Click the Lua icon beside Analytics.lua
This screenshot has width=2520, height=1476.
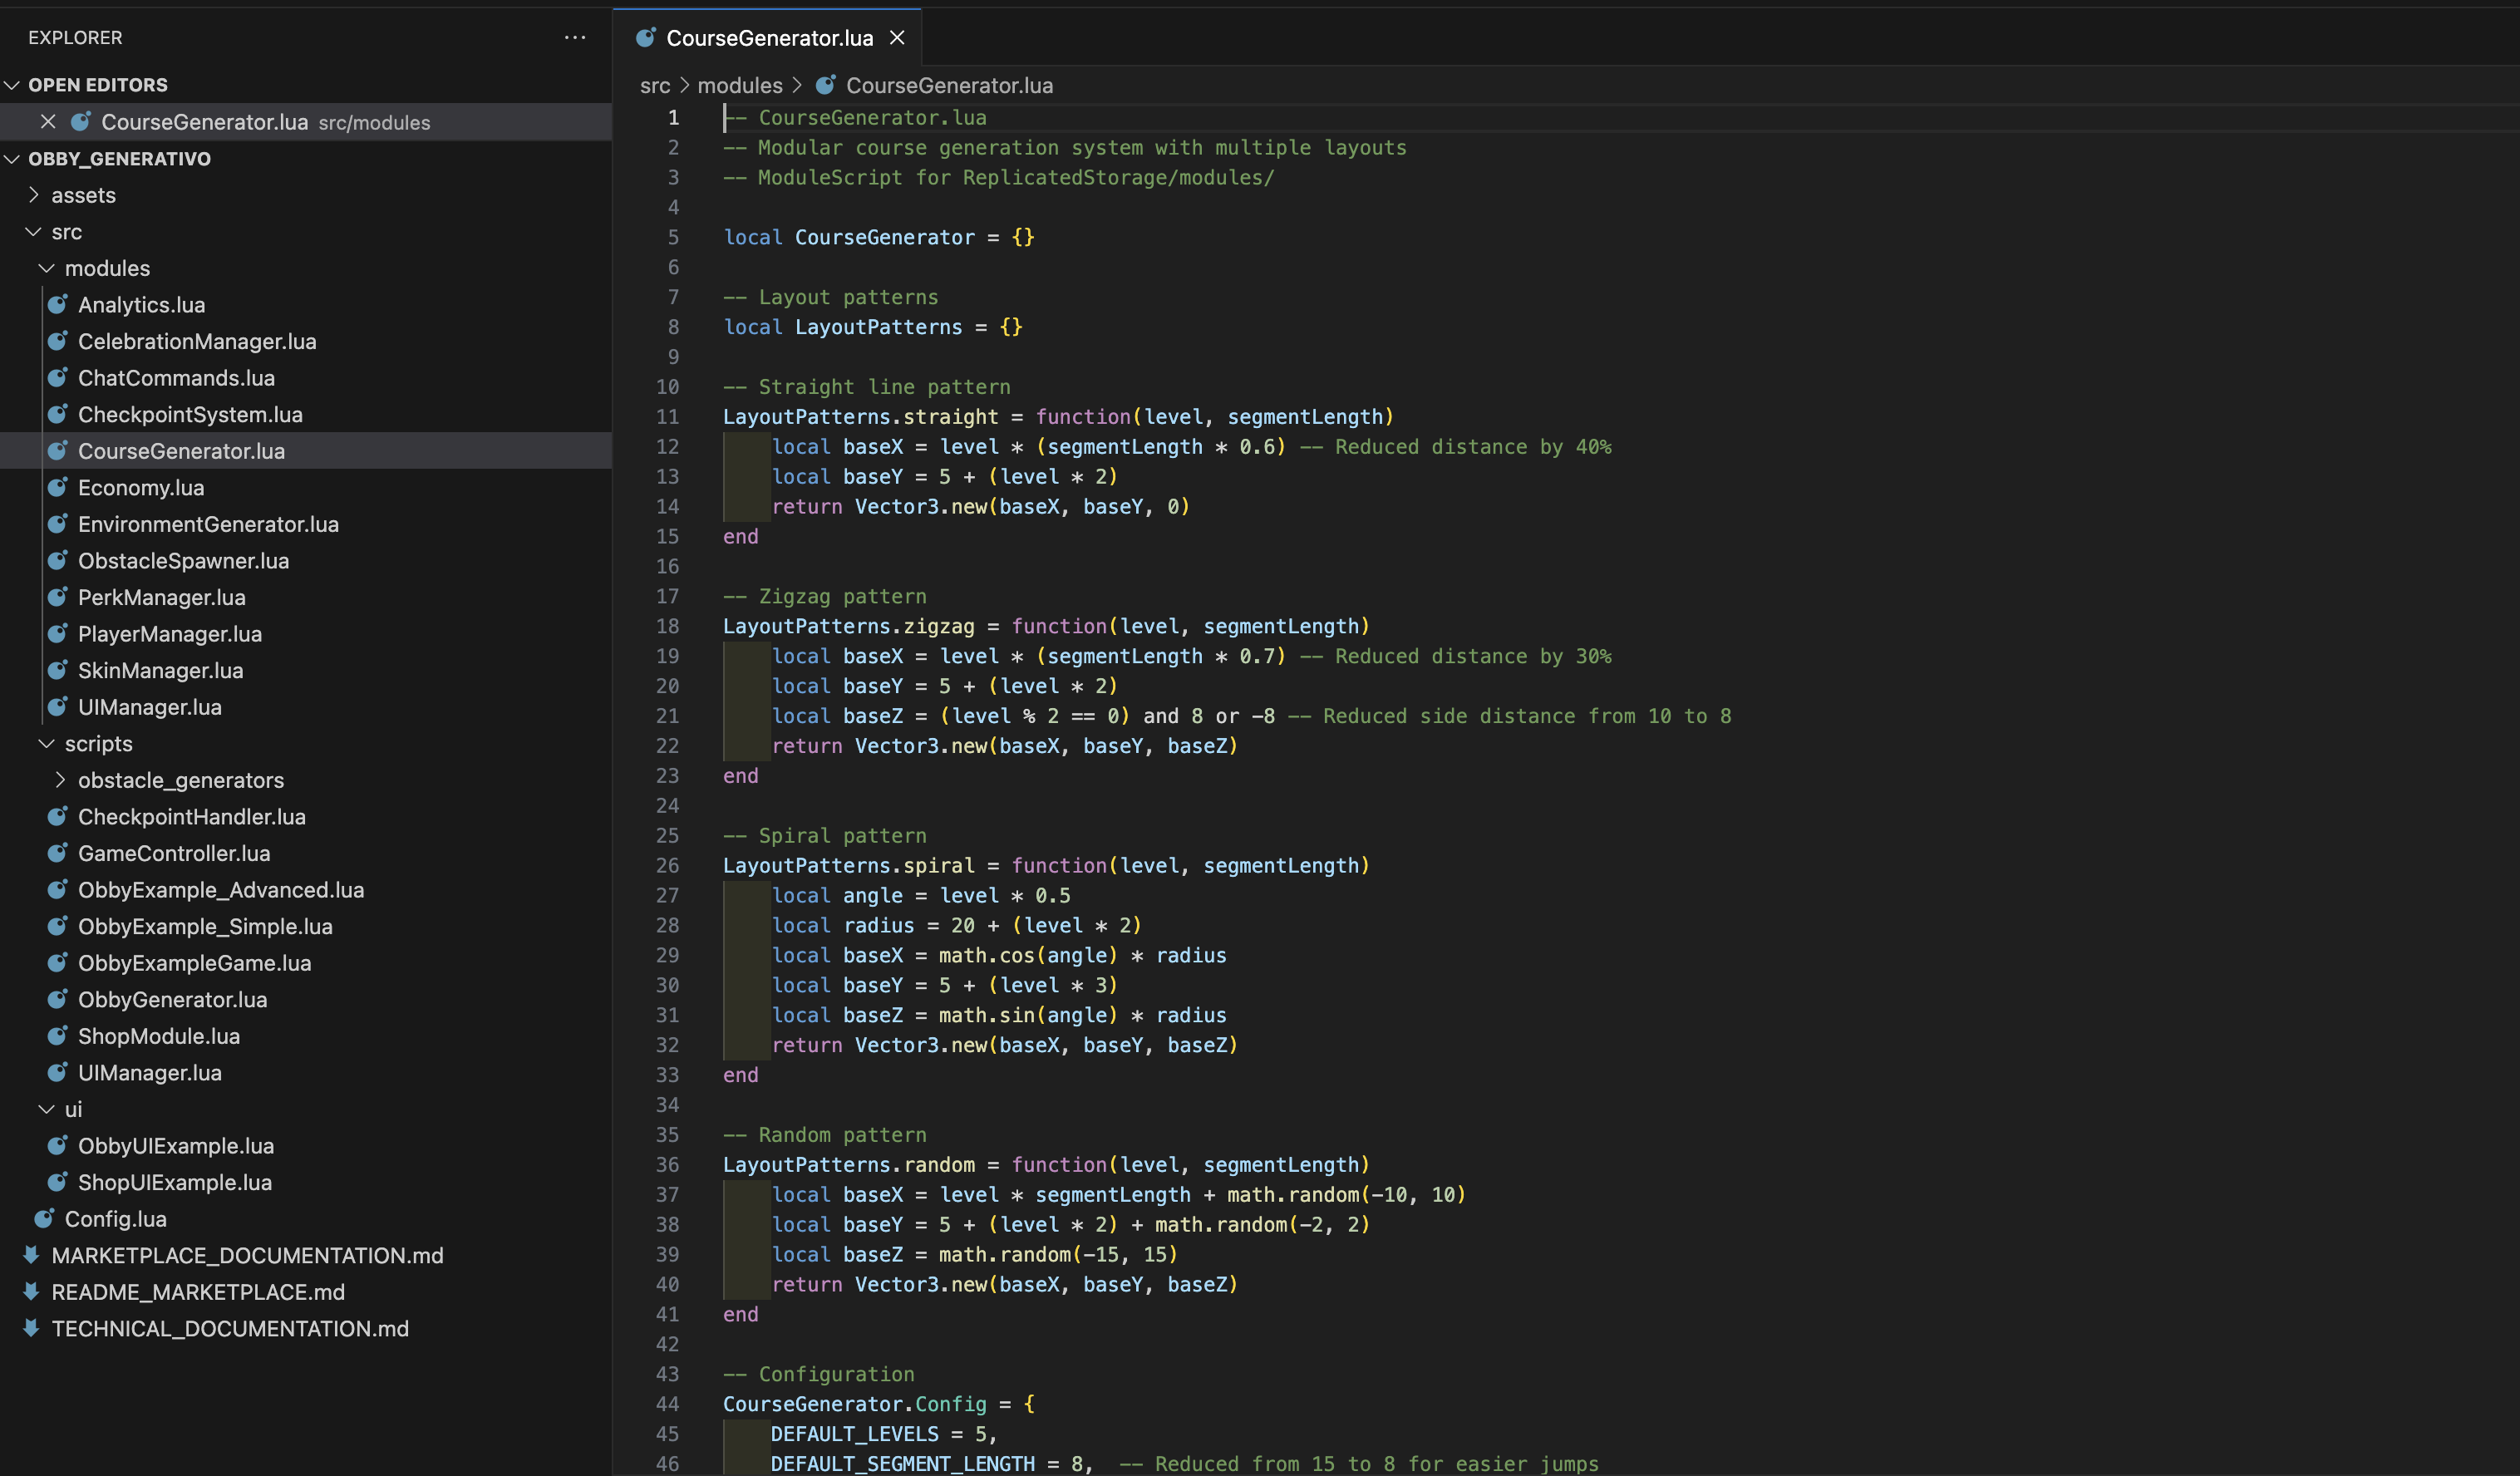[x=58, y=304]
